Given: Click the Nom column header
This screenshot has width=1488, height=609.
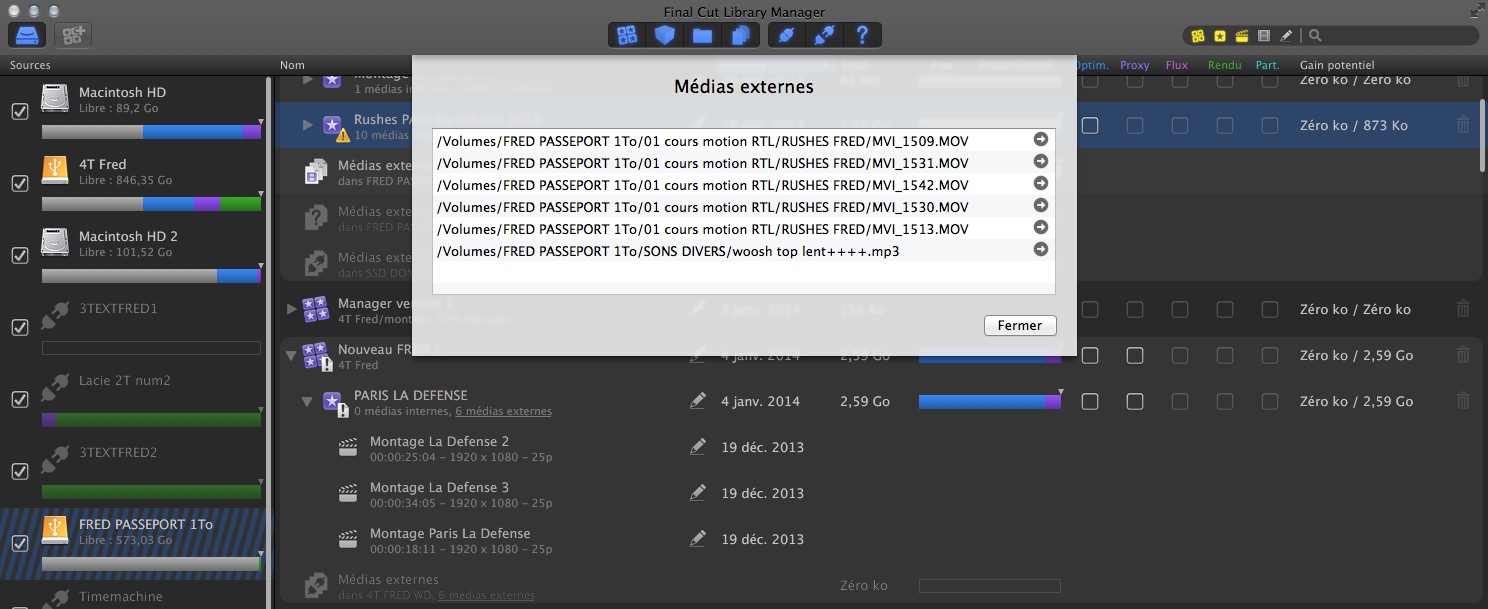Looking at the screenshot, I should 292,65.
